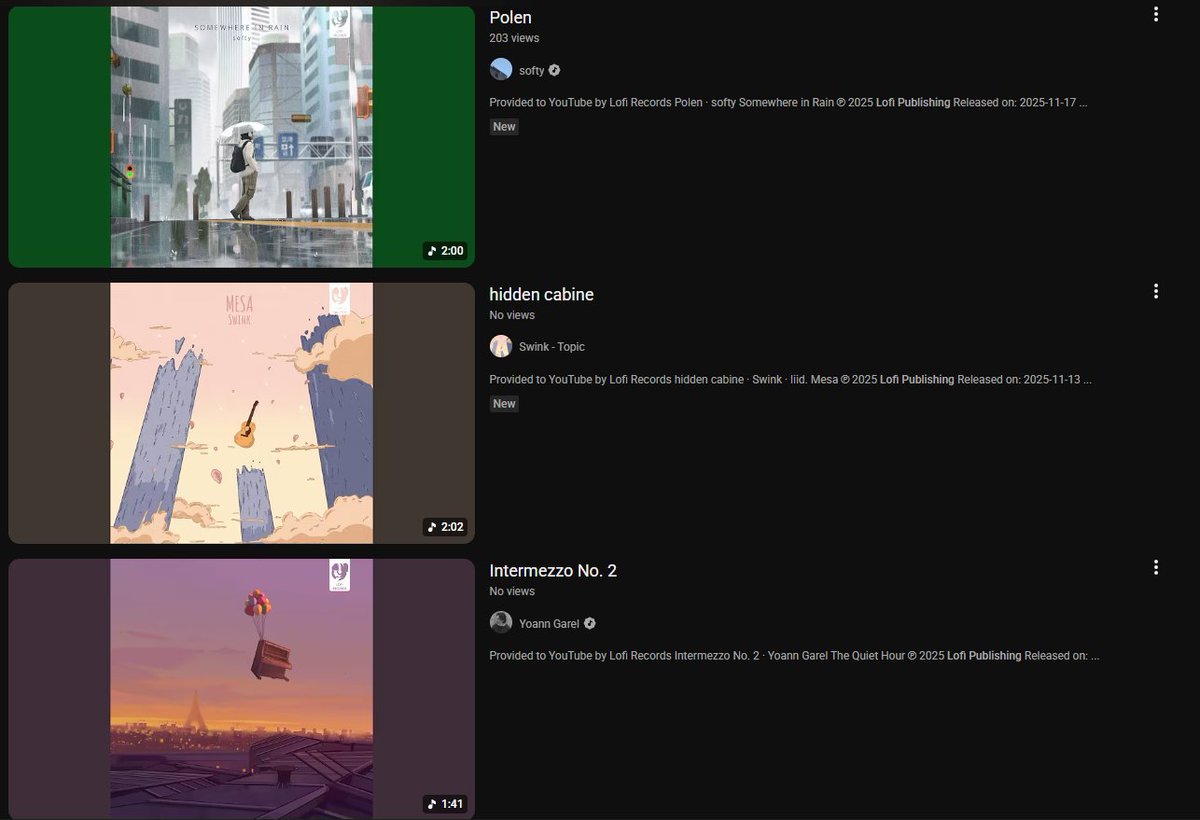Click the New badge under hidden cabine
The height and width of the screenshot is (820, 1200).
point(504,404)
